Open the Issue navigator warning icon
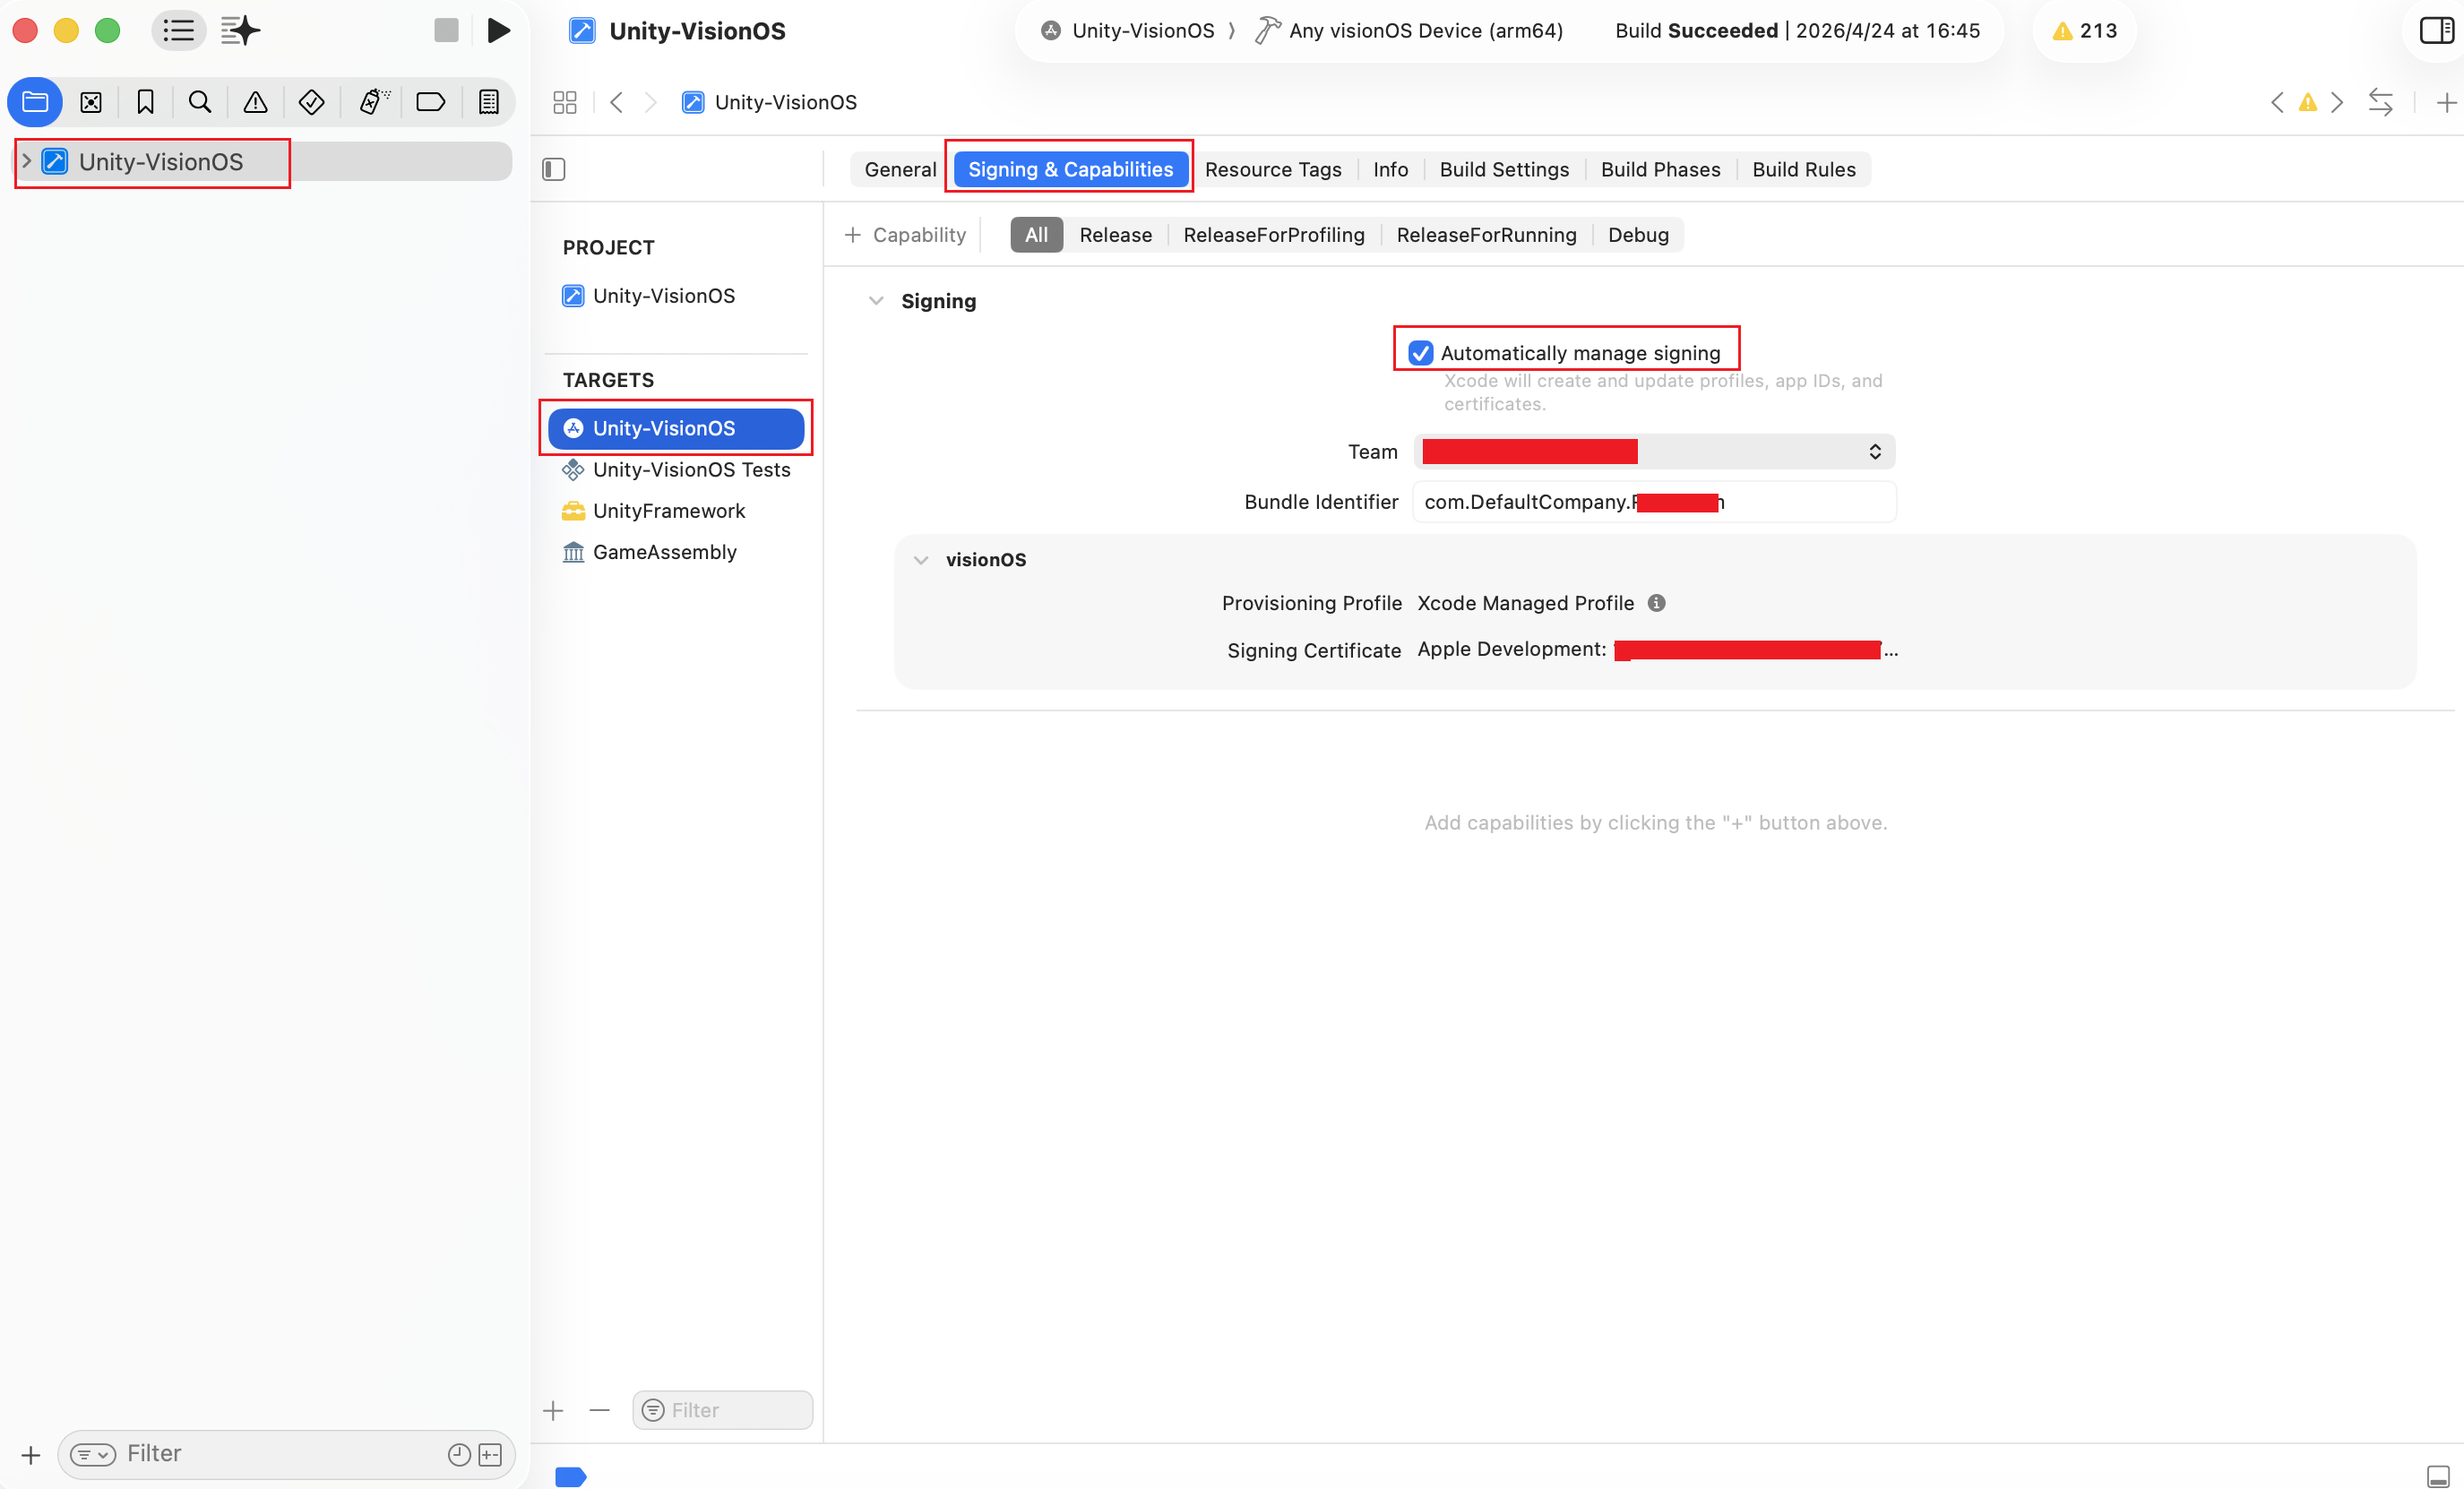2464x1489 pixels. click(x=255, y=102)
